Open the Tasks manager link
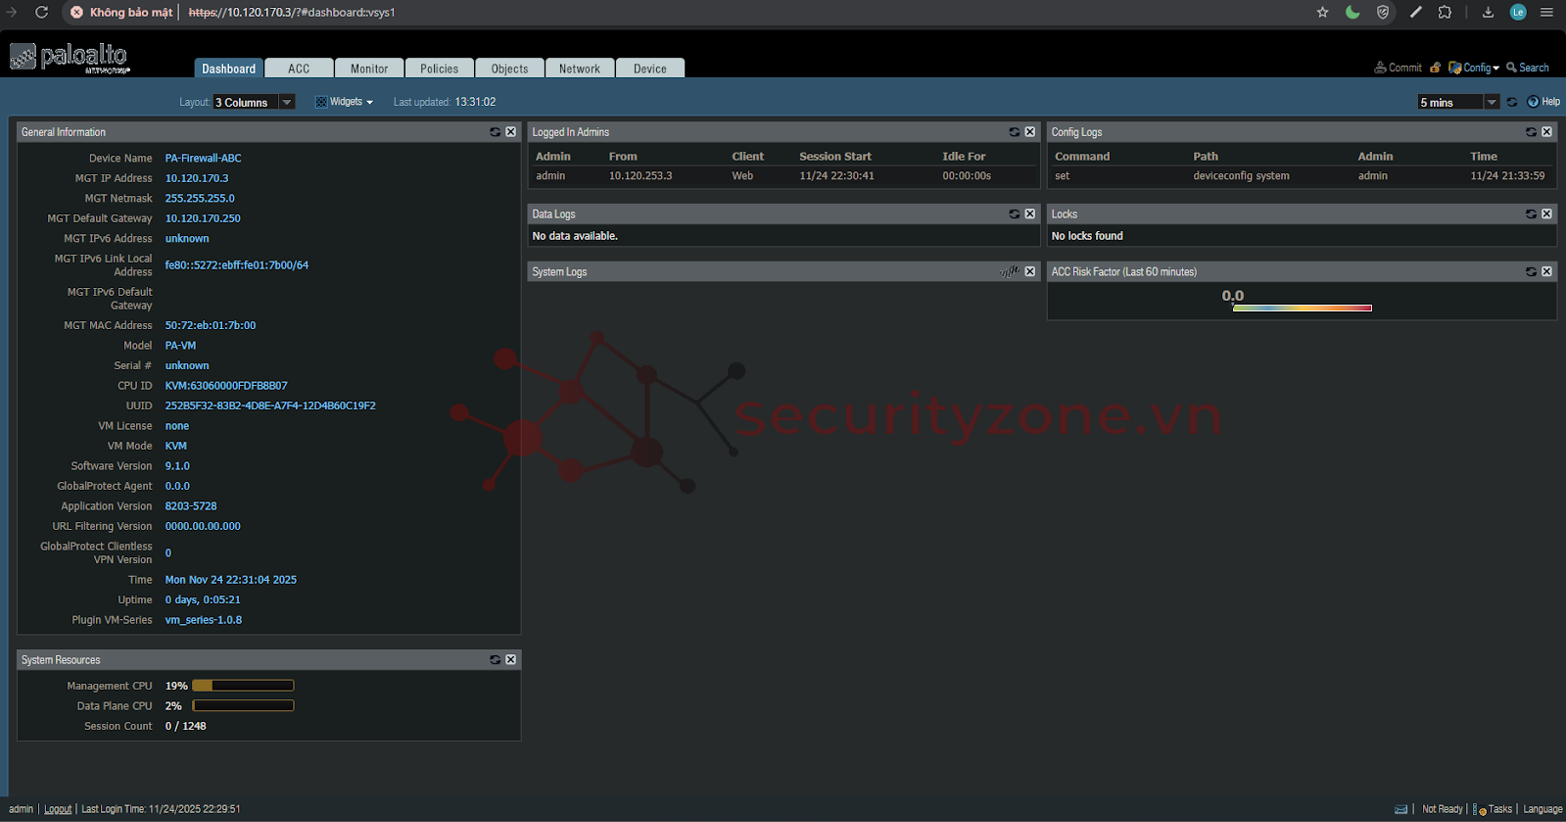Viewport: 1566px width, 822px height. (x=1499, y=809)
